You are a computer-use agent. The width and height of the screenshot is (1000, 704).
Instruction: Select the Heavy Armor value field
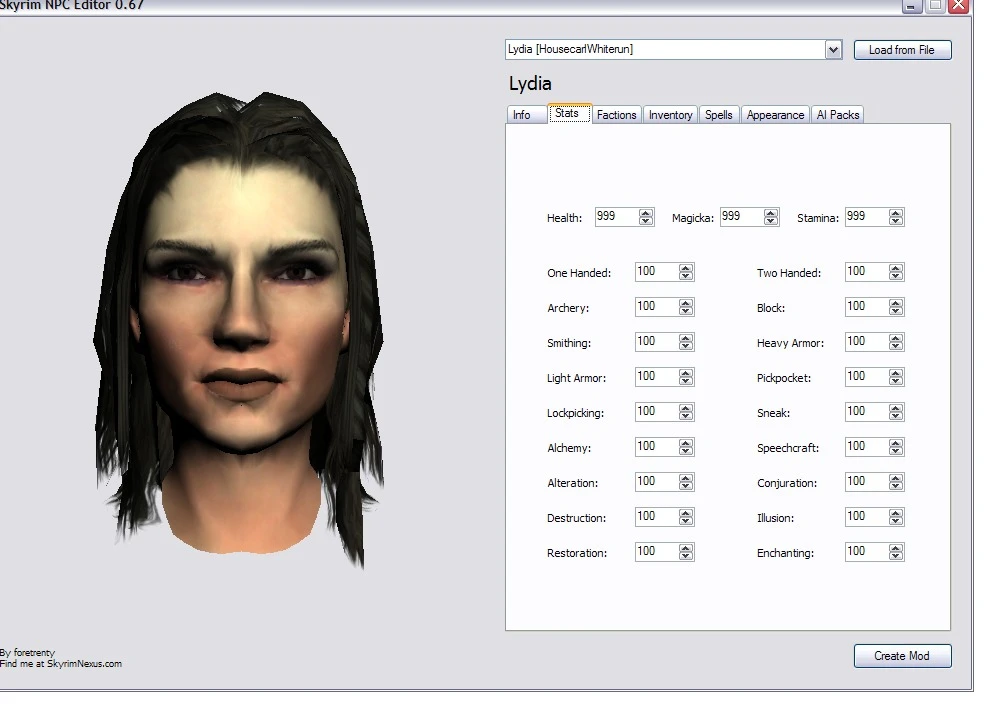[867, 342]
